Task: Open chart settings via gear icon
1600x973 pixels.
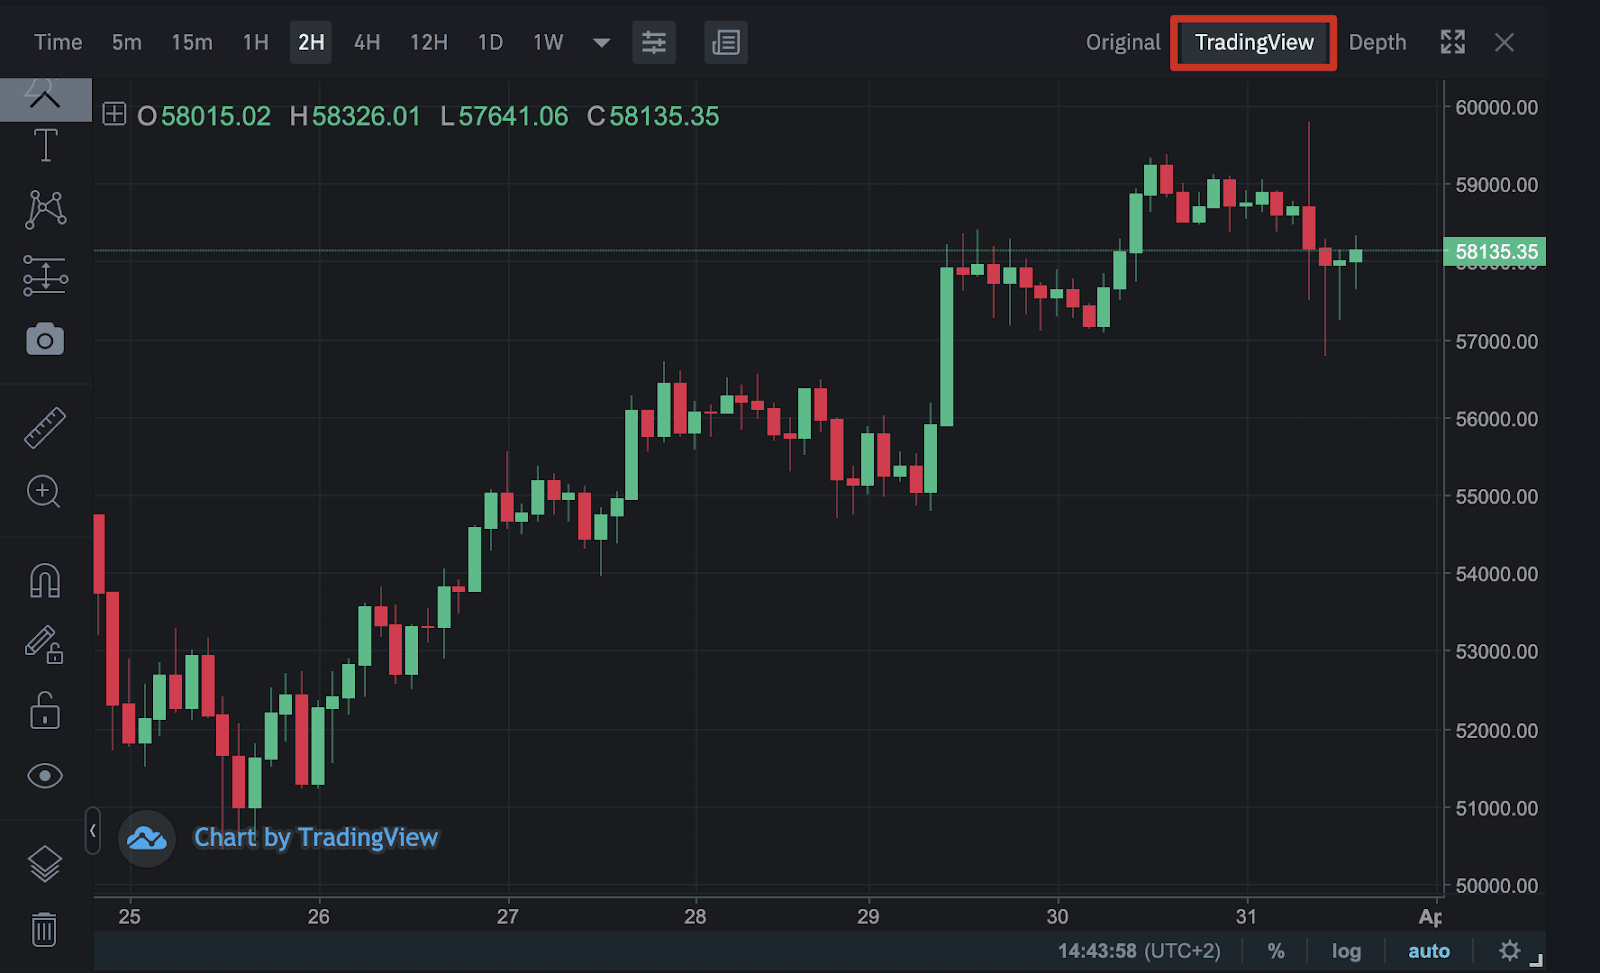Action: tap(1510, 950)
